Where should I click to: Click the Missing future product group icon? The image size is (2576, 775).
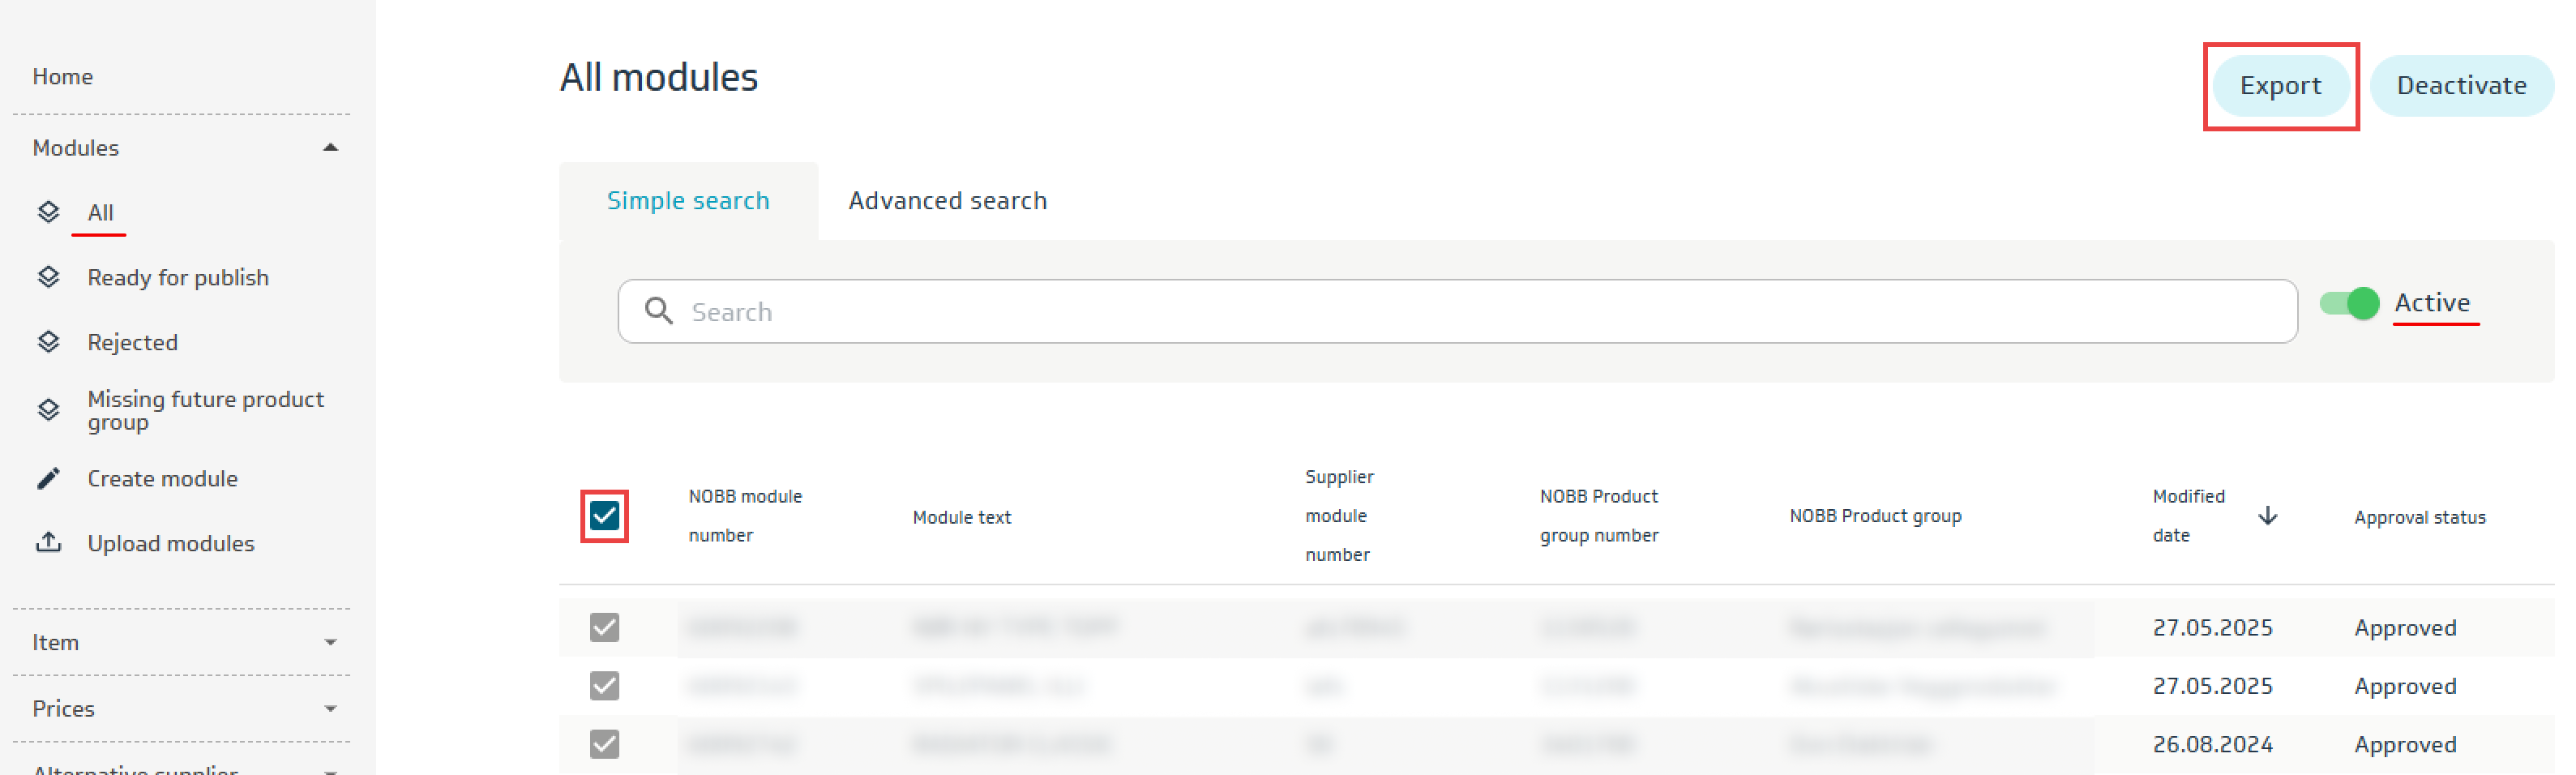pos(48,410)
